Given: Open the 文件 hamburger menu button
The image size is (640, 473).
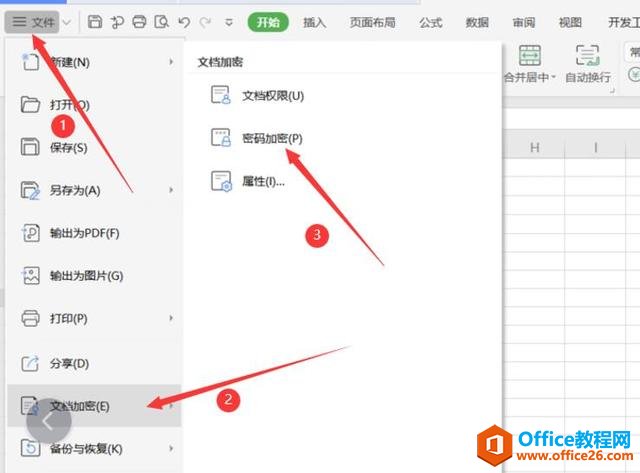Looking at the screenshot, I should (x=32, y=22).
